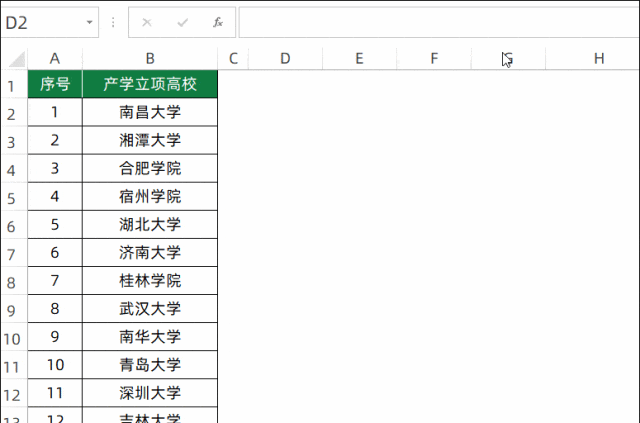Click the cell 湘潭大学
This screenshot has height=423, width=640.
(x=150, y=140)
